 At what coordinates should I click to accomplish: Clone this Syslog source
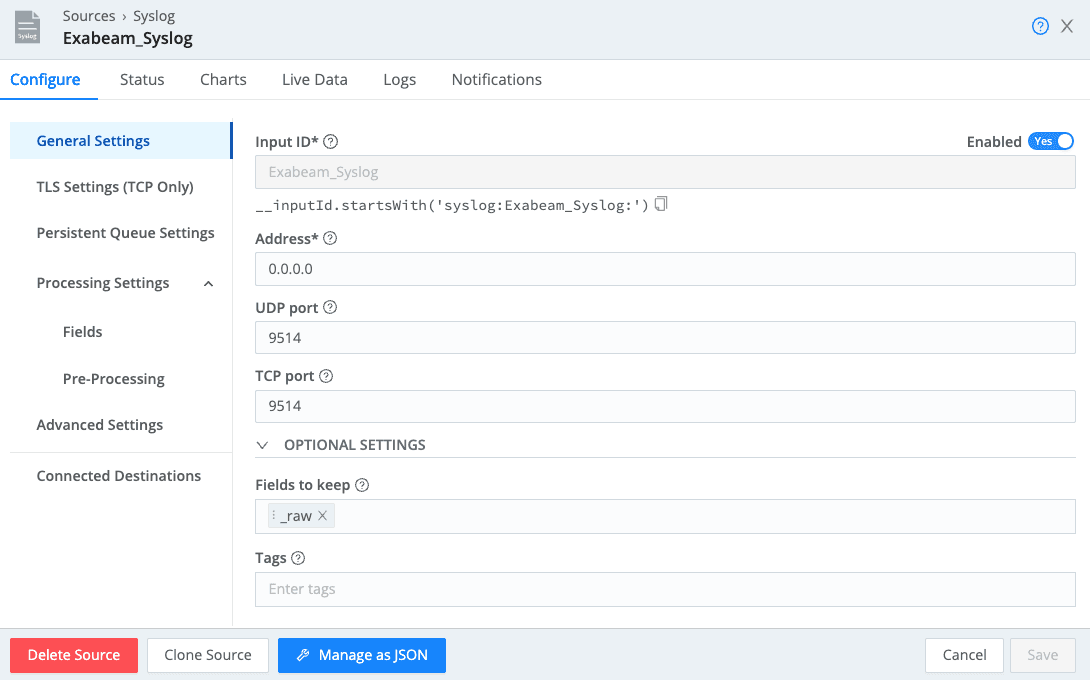(207, 655)
